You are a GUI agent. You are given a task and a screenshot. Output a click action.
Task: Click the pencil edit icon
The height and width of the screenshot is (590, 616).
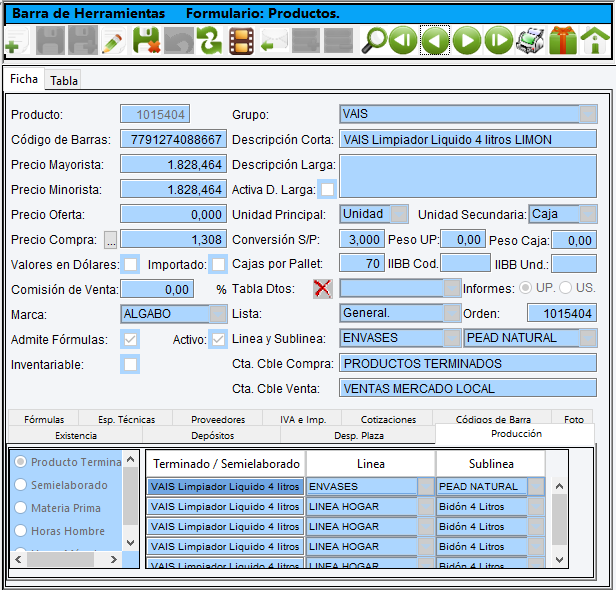coord(113,41)
